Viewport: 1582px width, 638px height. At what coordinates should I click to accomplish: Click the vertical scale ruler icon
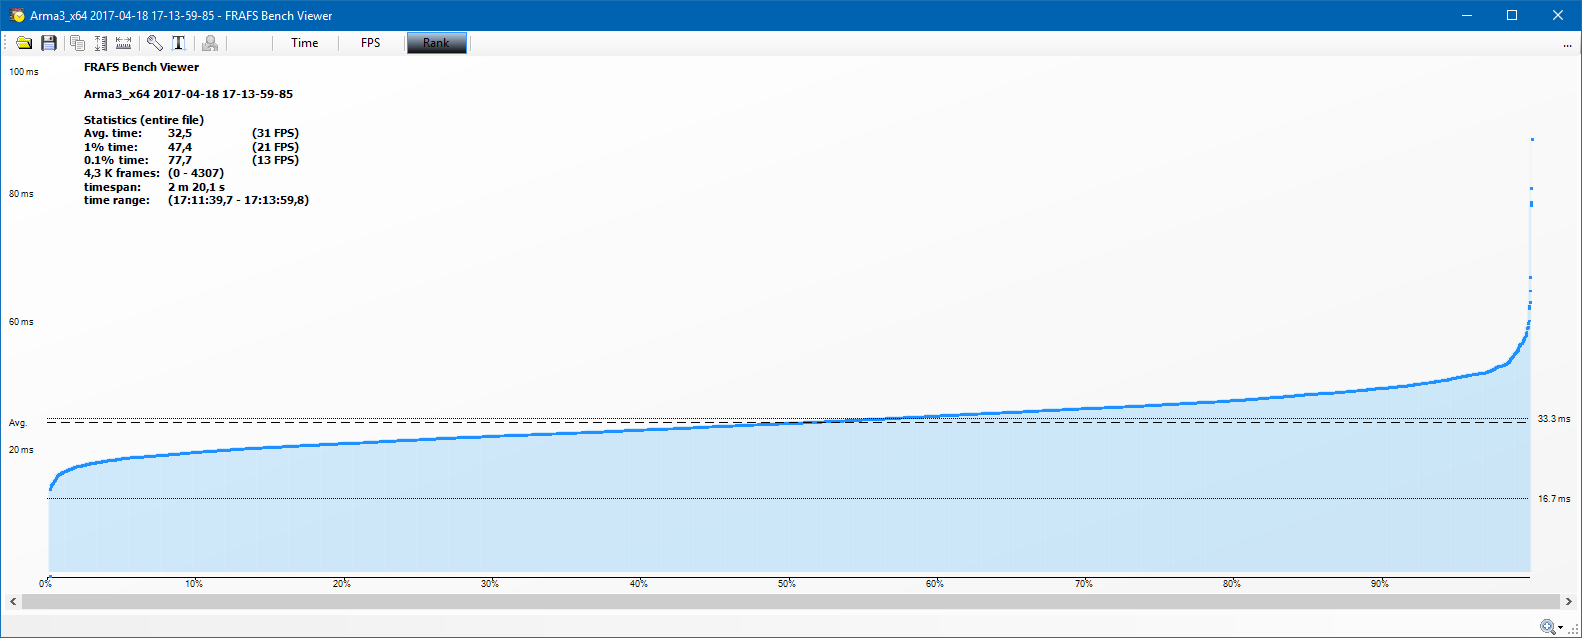pos(100,43)
